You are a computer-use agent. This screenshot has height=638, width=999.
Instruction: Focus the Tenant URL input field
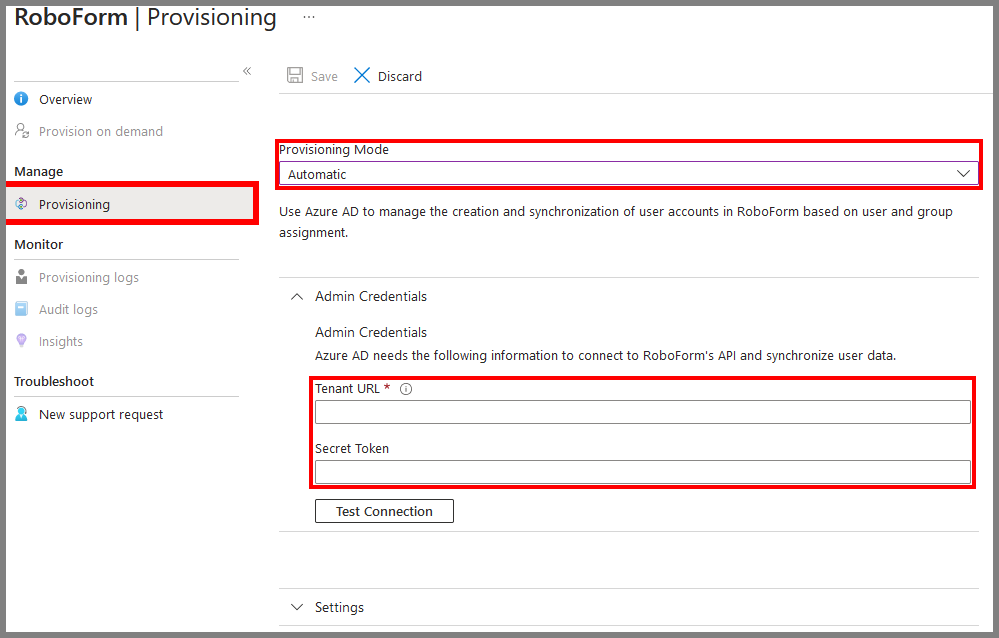pyautogui.click(x=642, y=412)
